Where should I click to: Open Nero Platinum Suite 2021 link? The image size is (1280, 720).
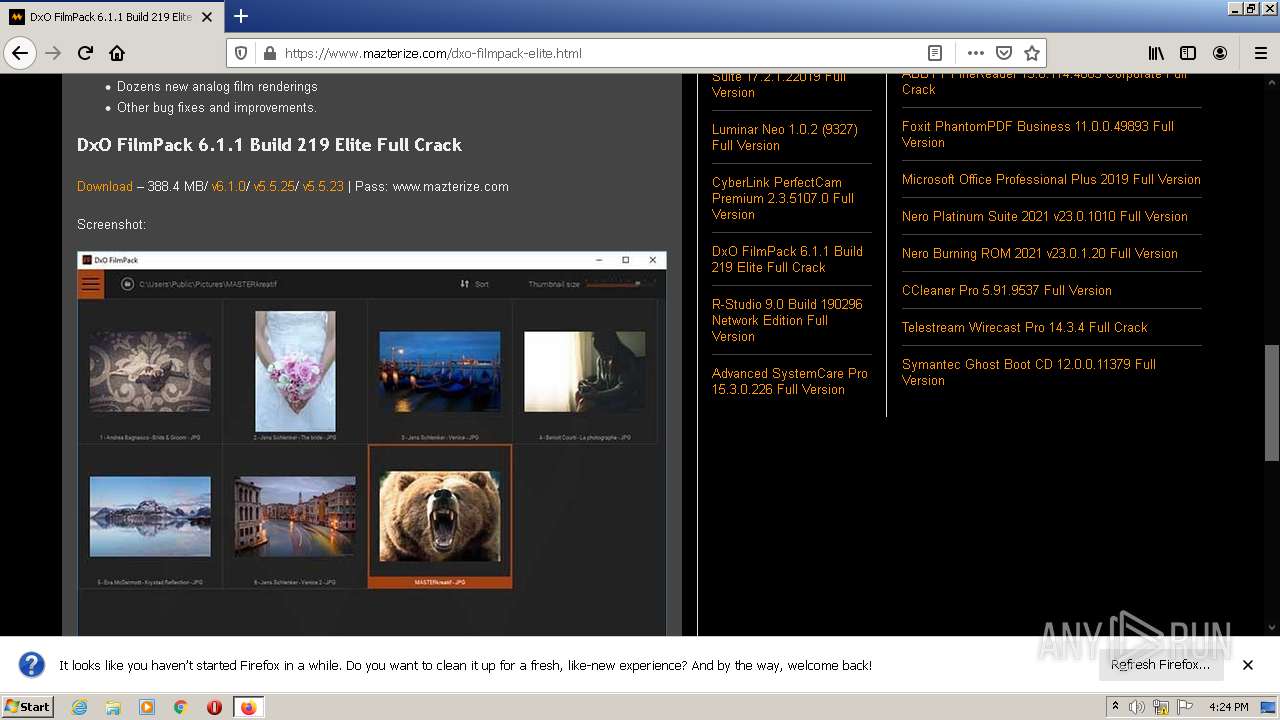(1045, 216)
